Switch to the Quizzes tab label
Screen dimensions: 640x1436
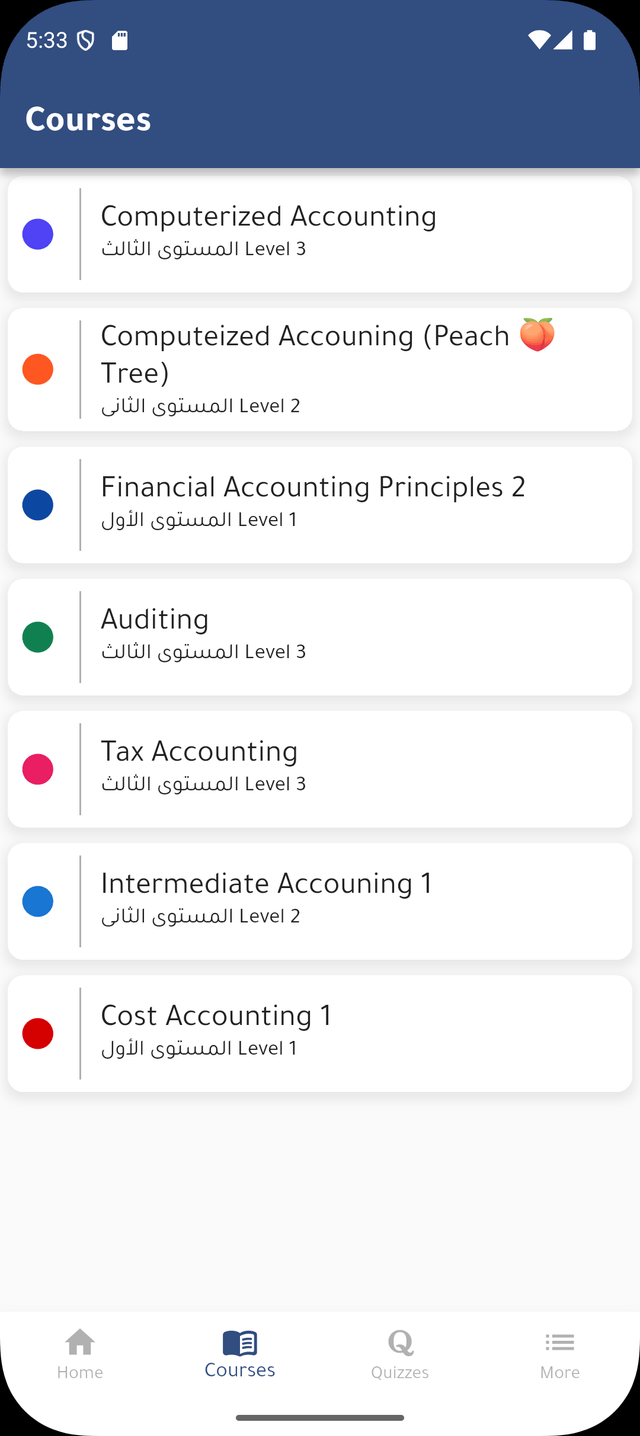coord(400,1373)
